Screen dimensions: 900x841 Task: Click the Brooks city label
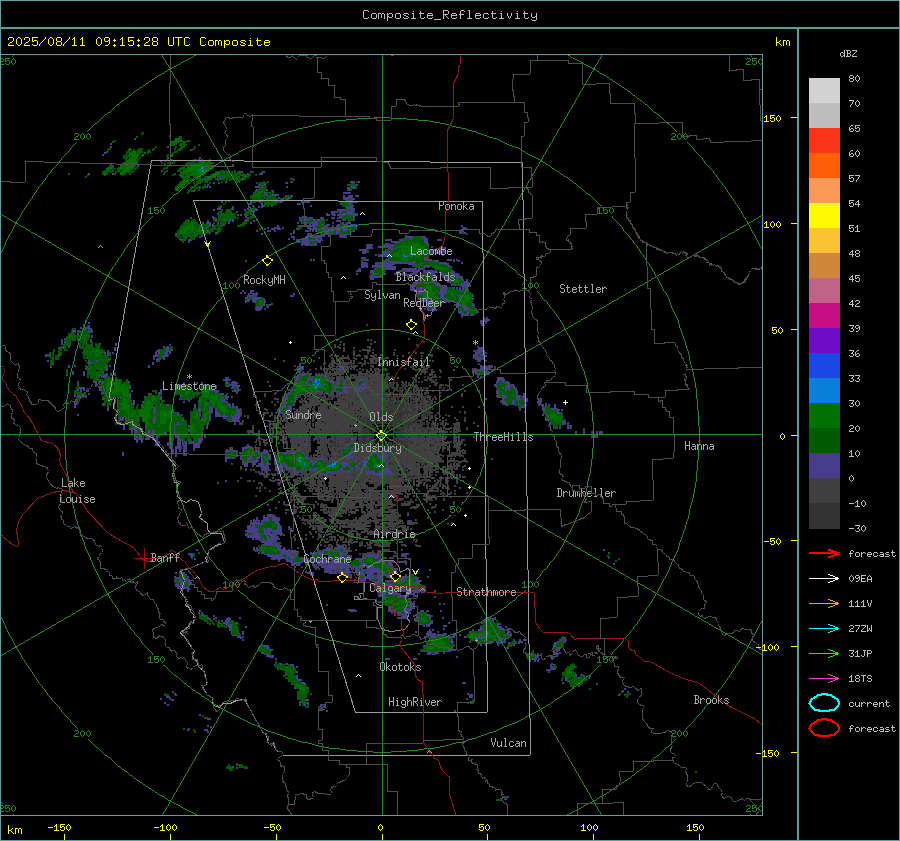click(711, 700)
